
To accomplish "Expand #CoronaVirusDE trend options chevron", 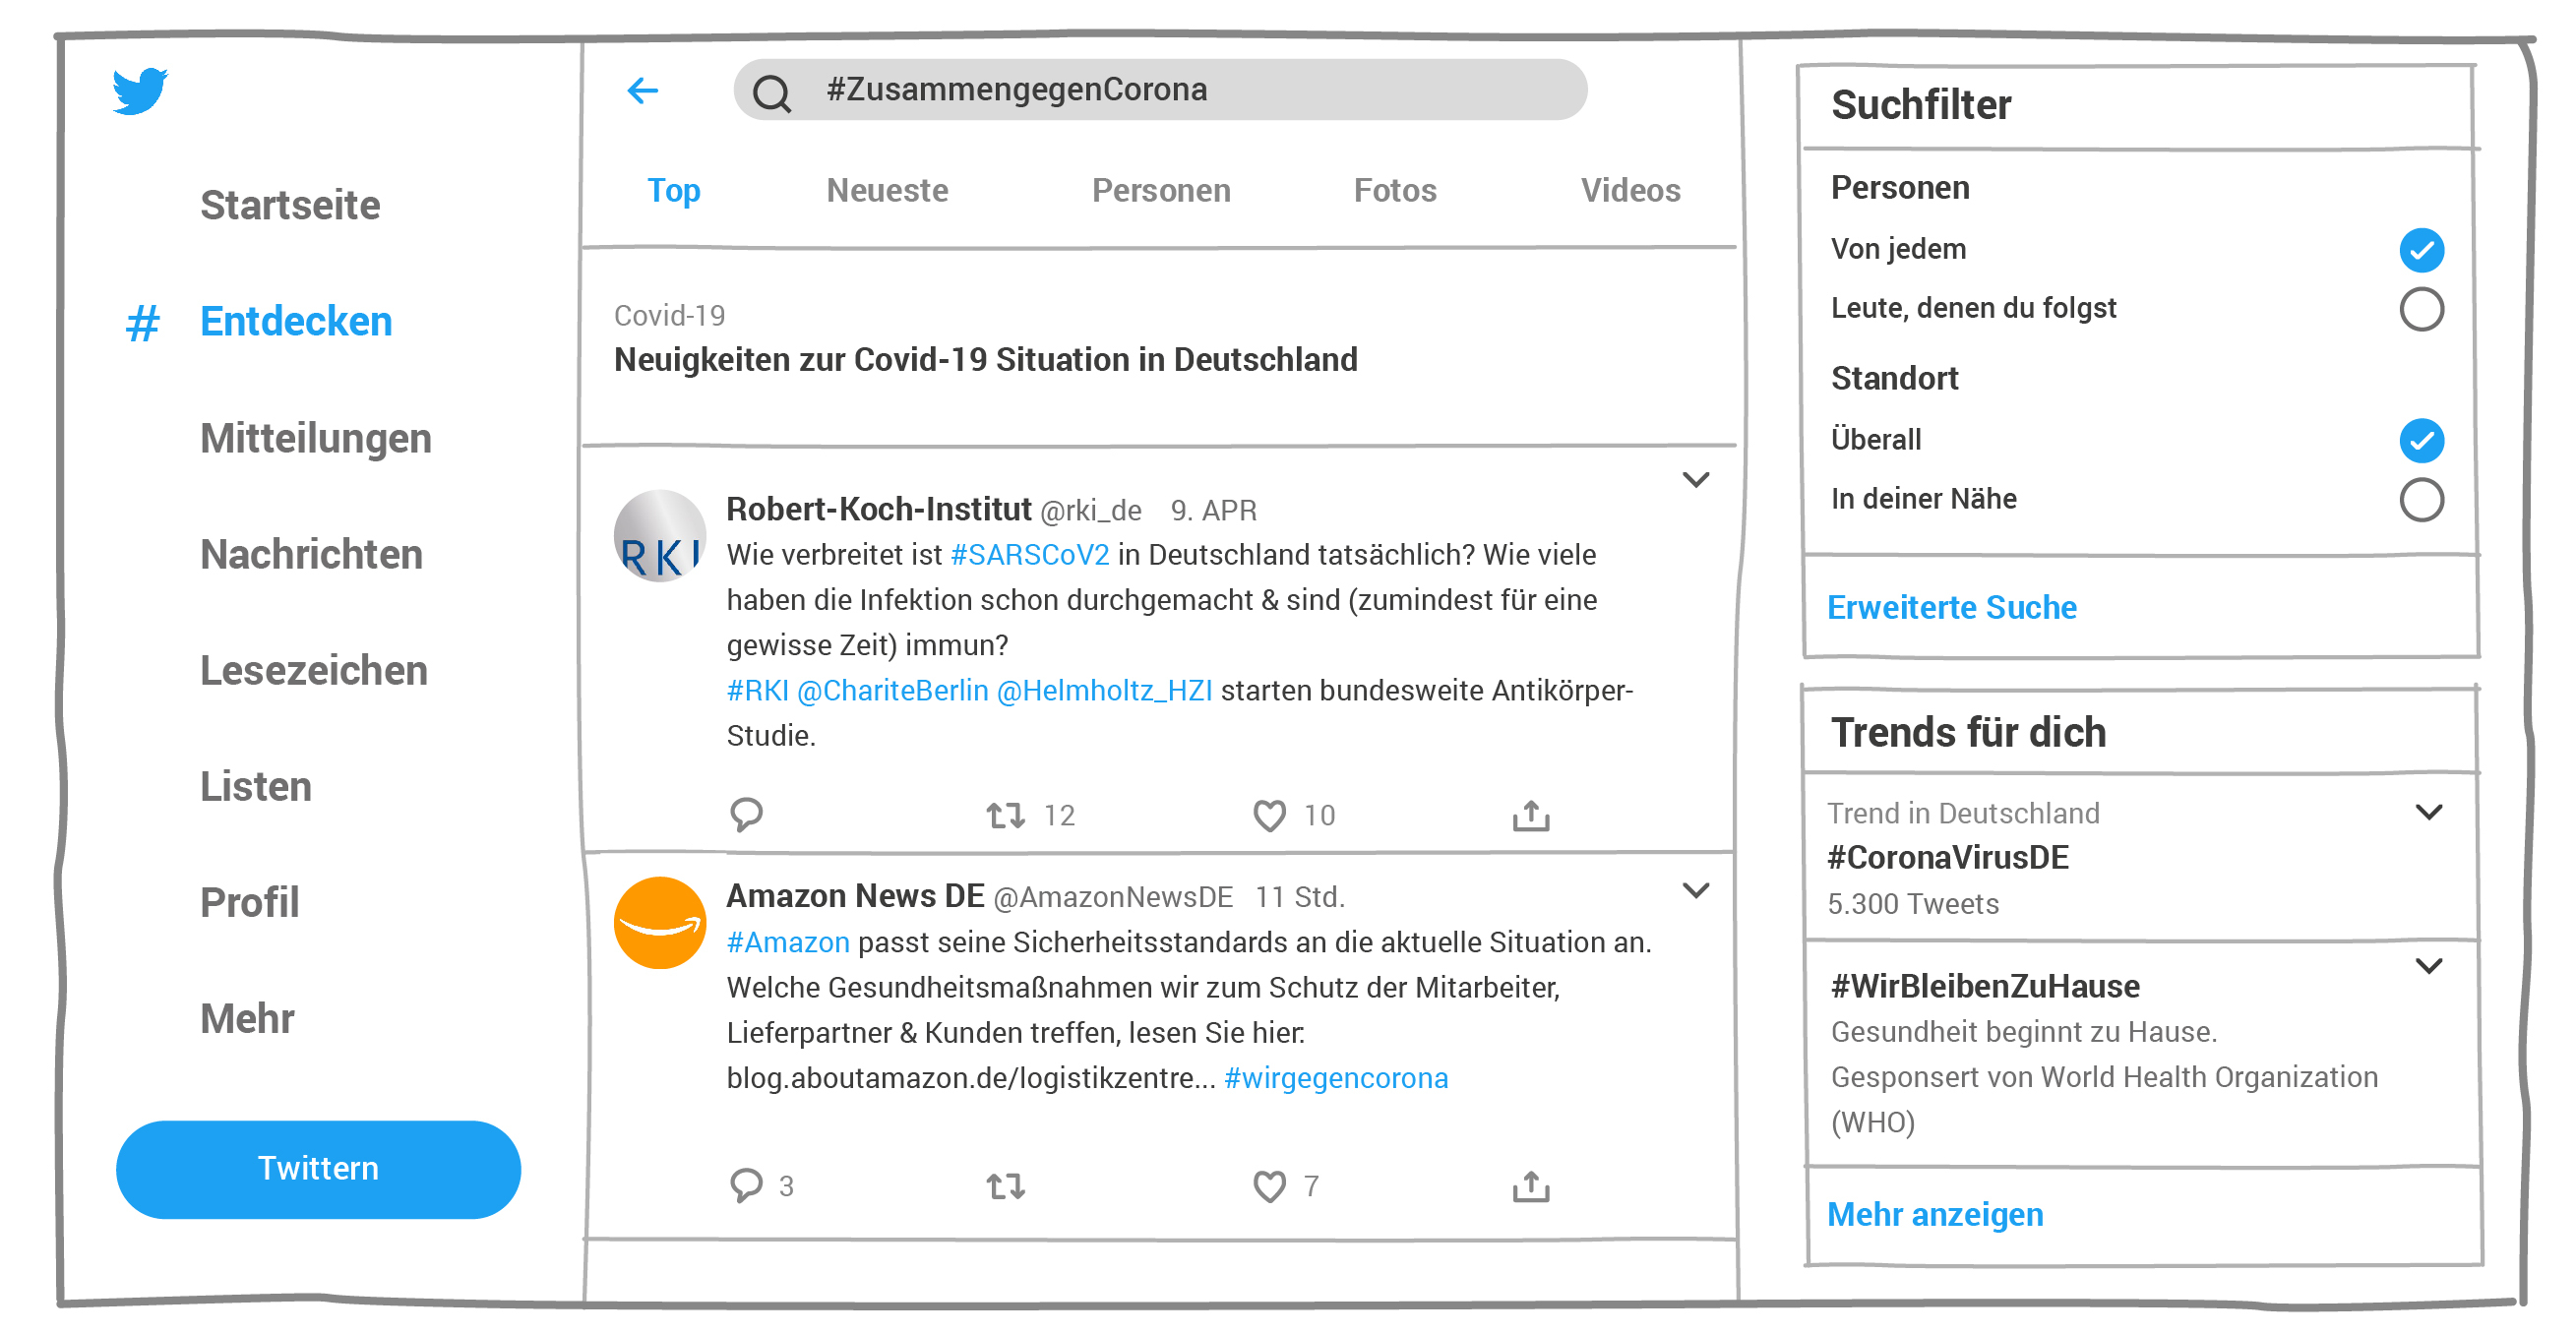I will click(2428, 811).
